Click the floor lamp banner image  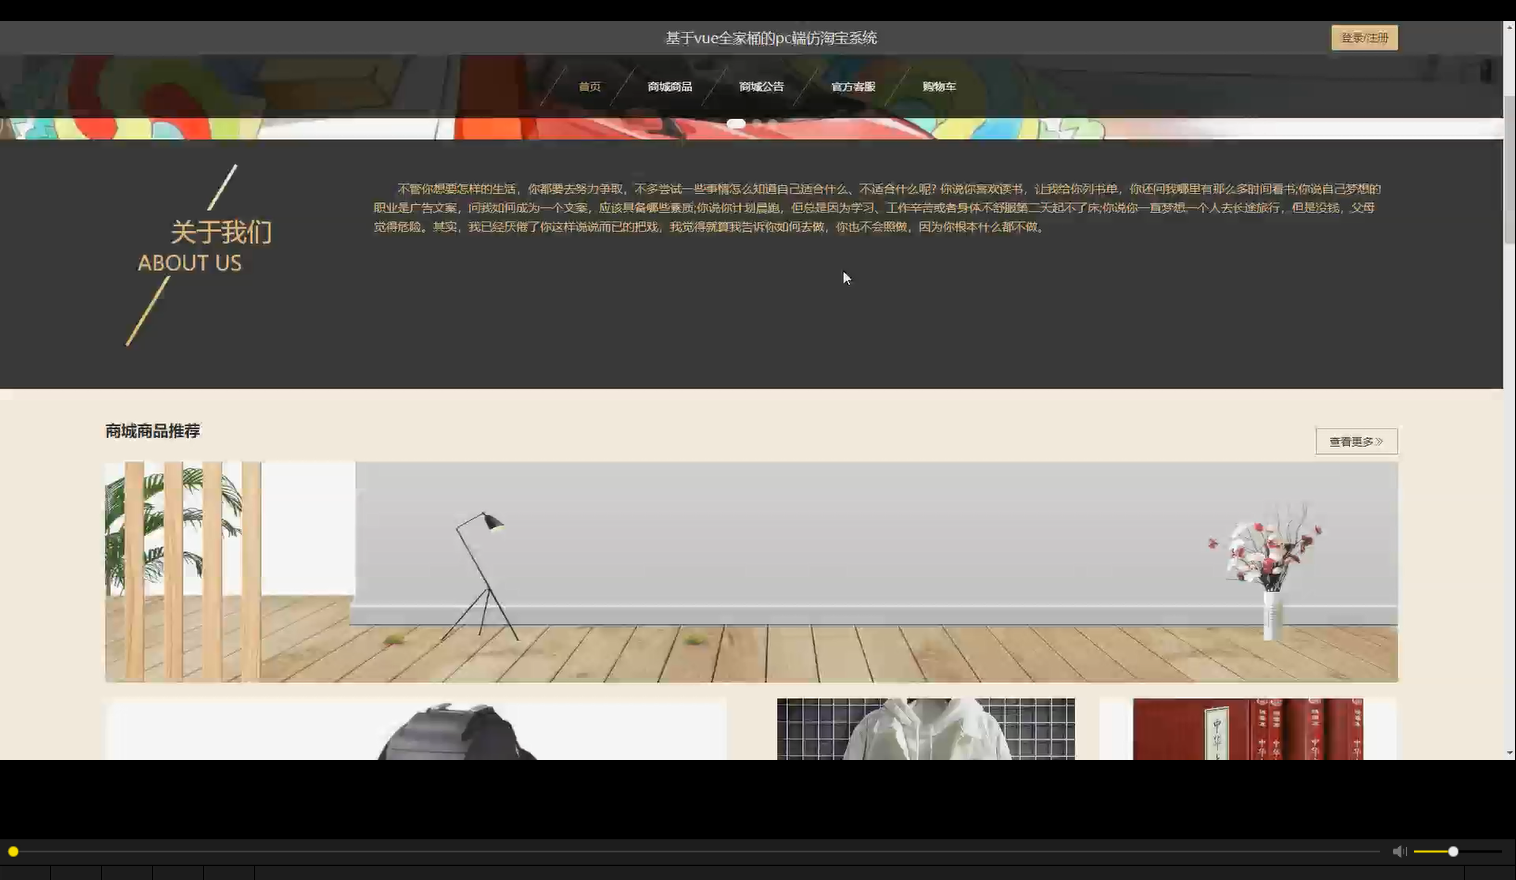point(750,572)
